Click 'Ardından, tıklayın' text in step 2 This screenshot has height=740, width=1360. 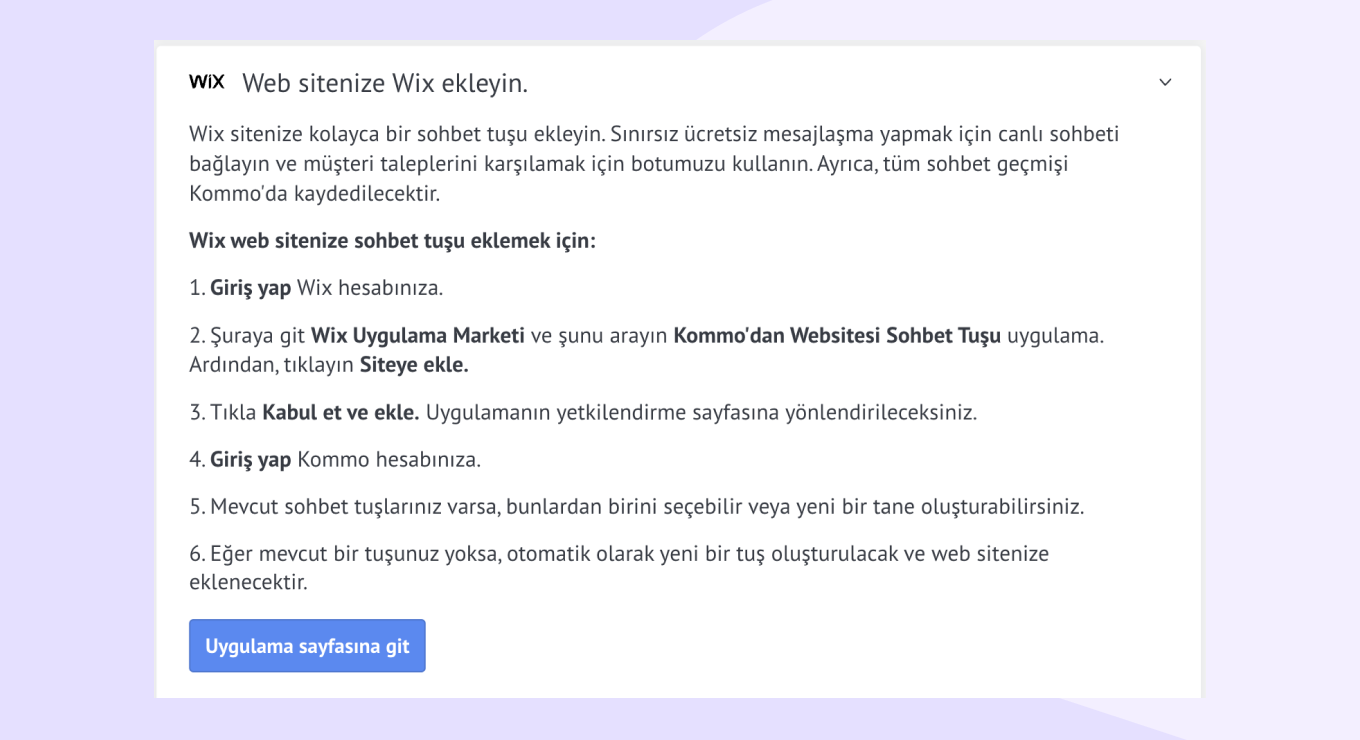[x=271, y=365]
